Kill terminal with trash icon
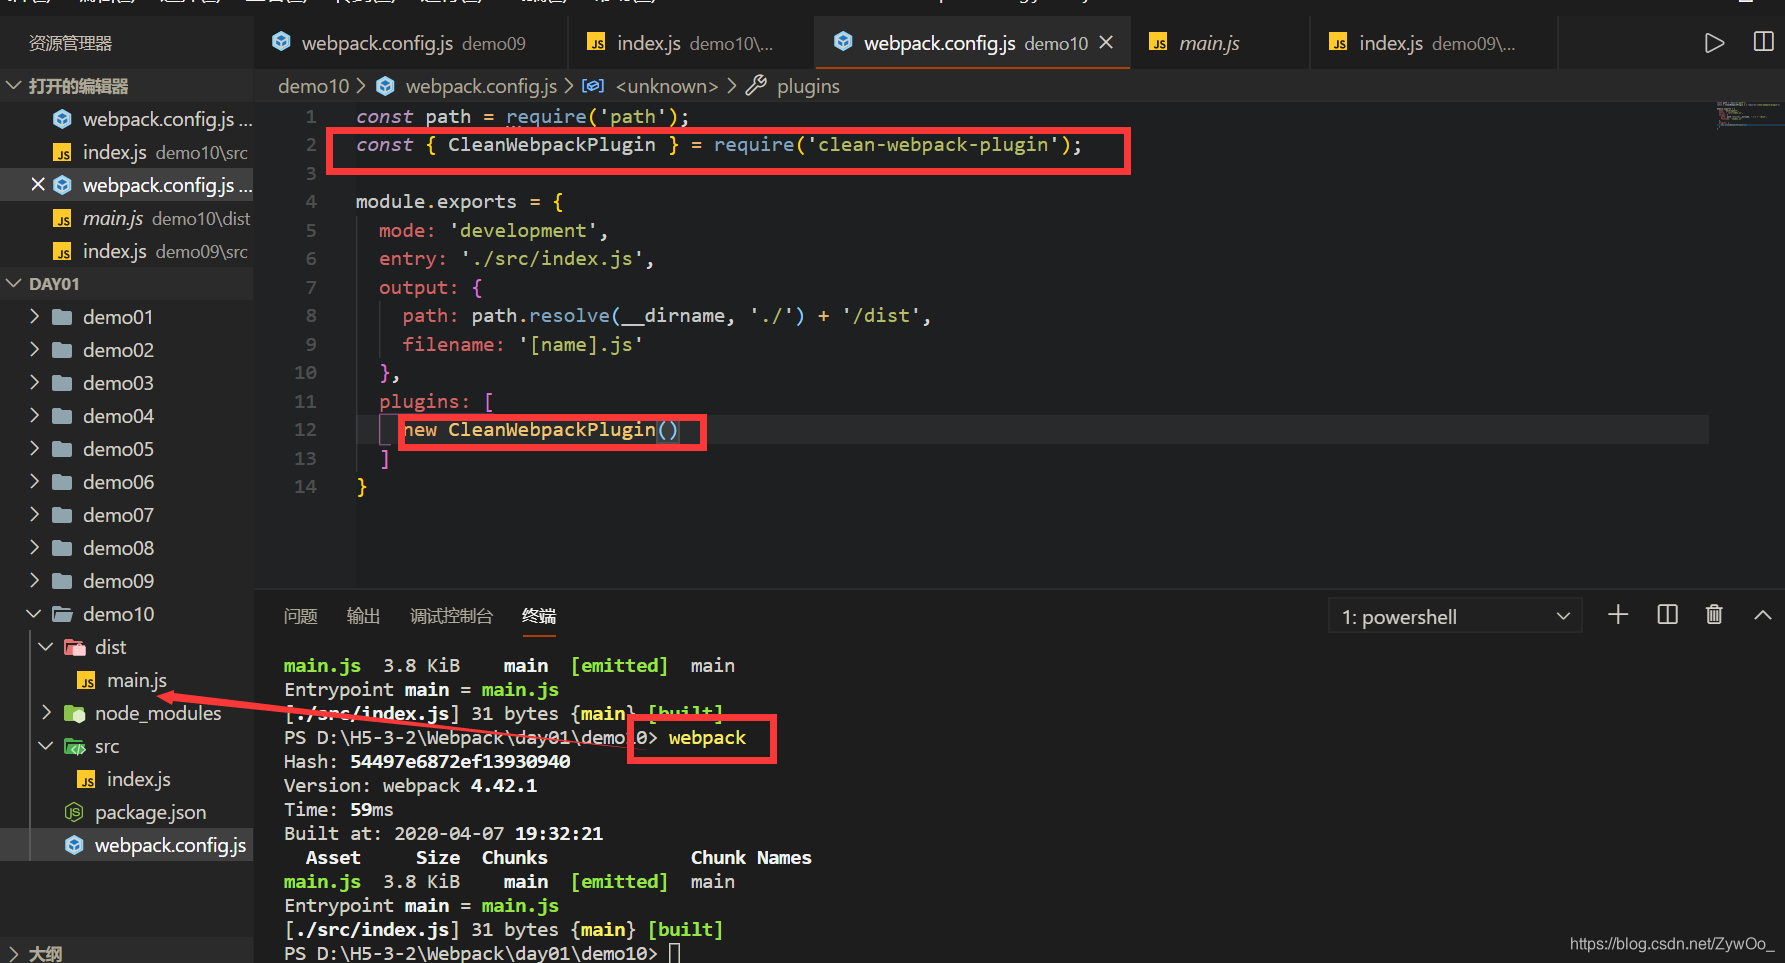 coord(1714,615)
